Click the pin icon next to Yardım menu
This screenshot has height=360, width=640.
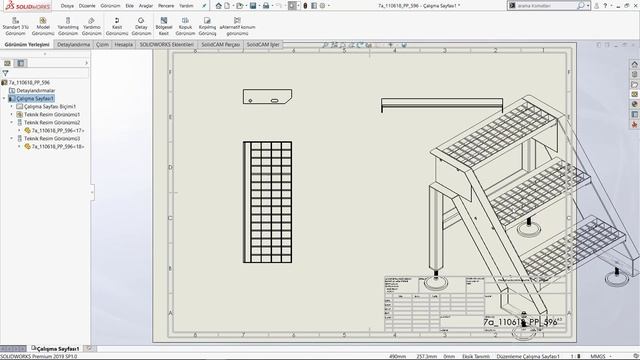point(204,6)
